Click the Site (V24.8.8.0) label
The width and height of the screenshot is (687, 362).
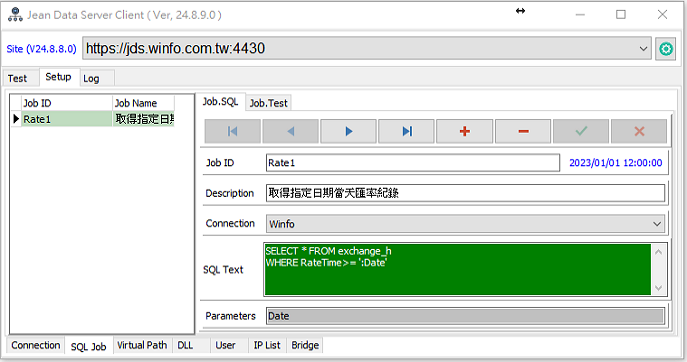(x=41, y=49)
